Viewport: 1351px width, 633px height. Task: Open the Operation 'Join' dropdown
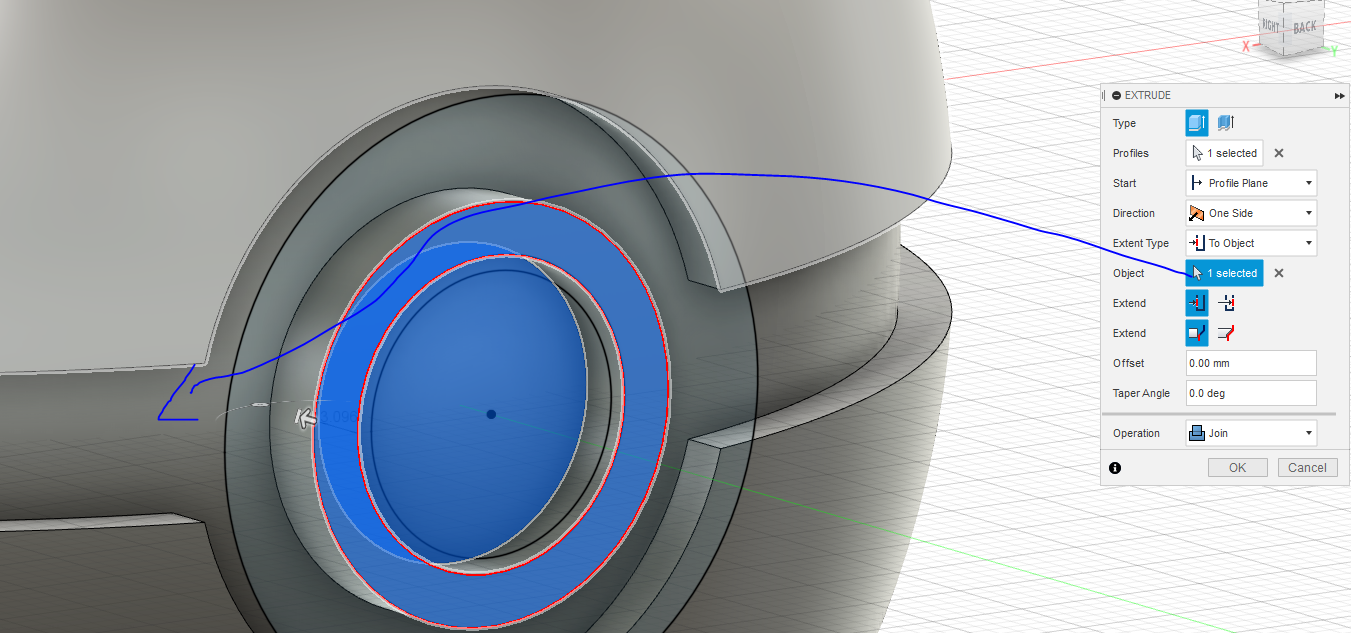(1251, 433)
